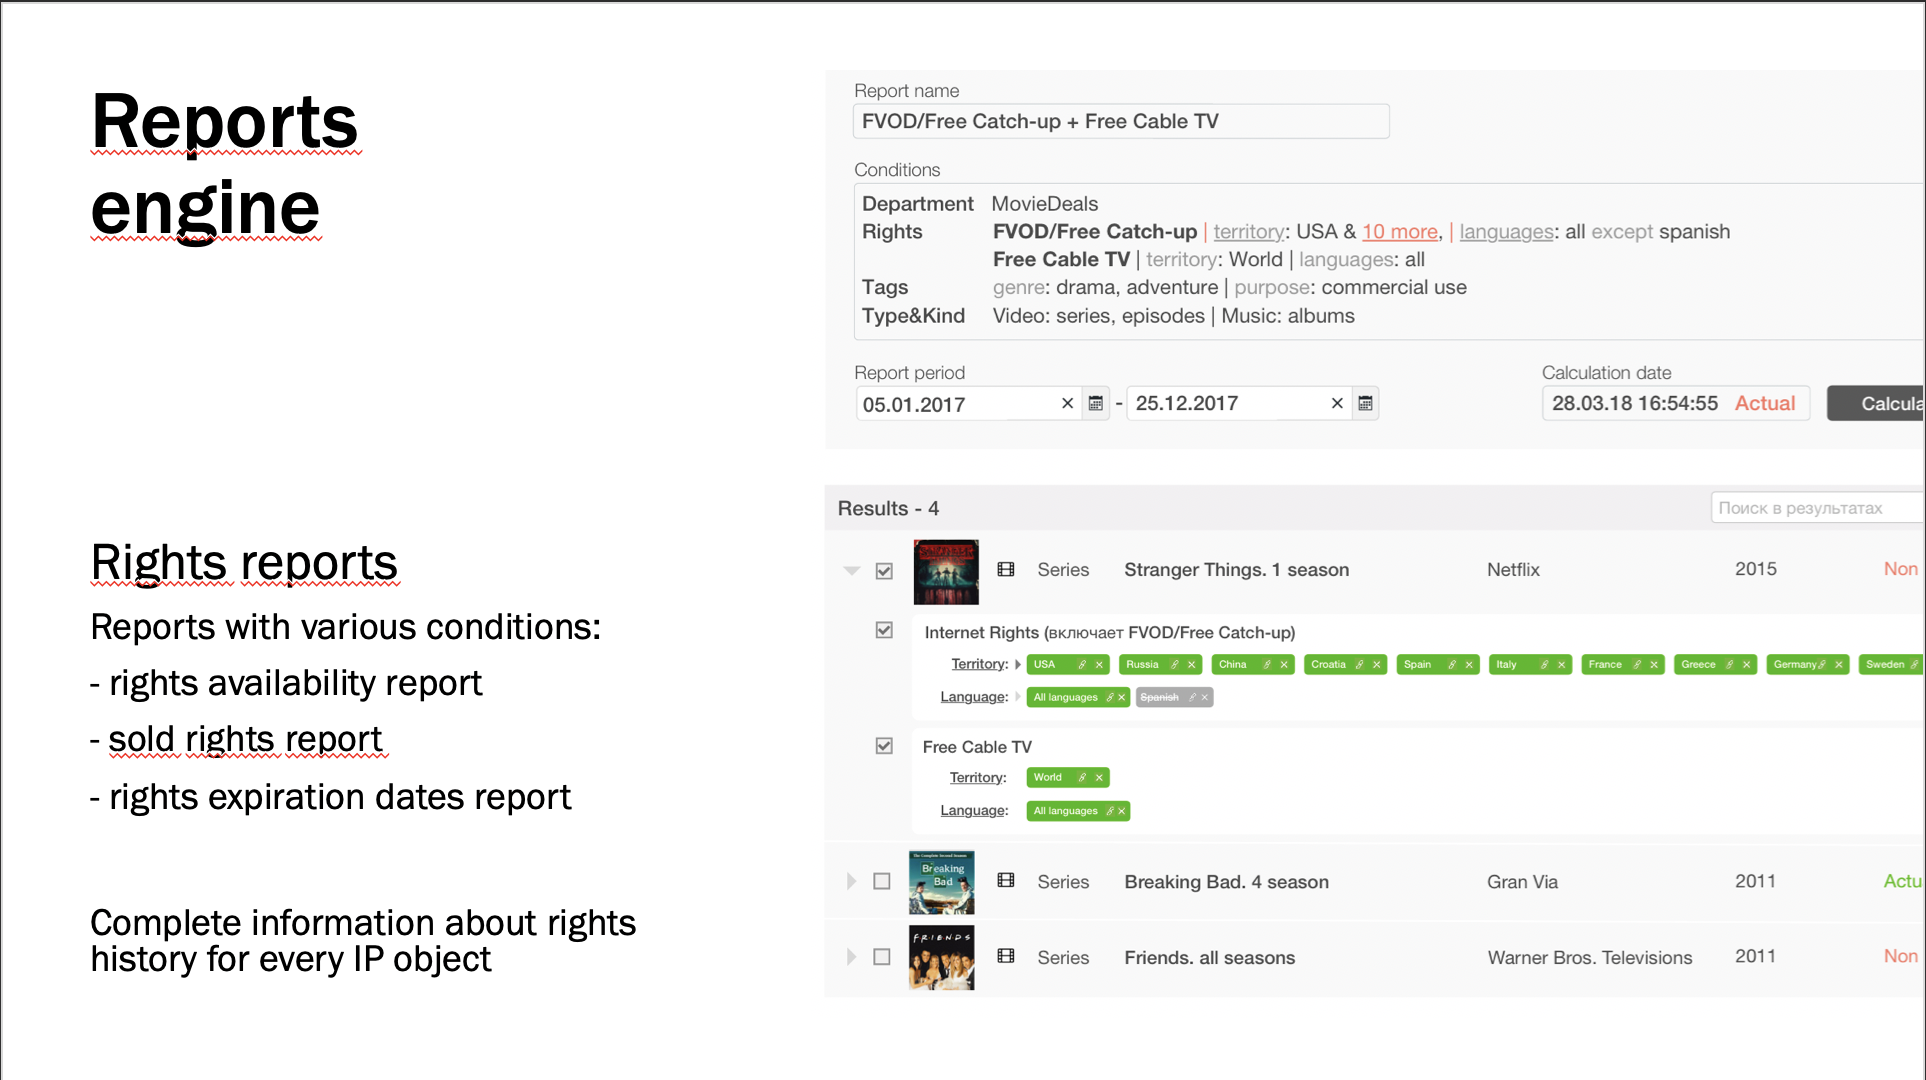The height and width of the screenshot is (1080, 1926).
Task: Open the Friends poster thumbnail
Action: pyautogui.click(x=942, y=957)
